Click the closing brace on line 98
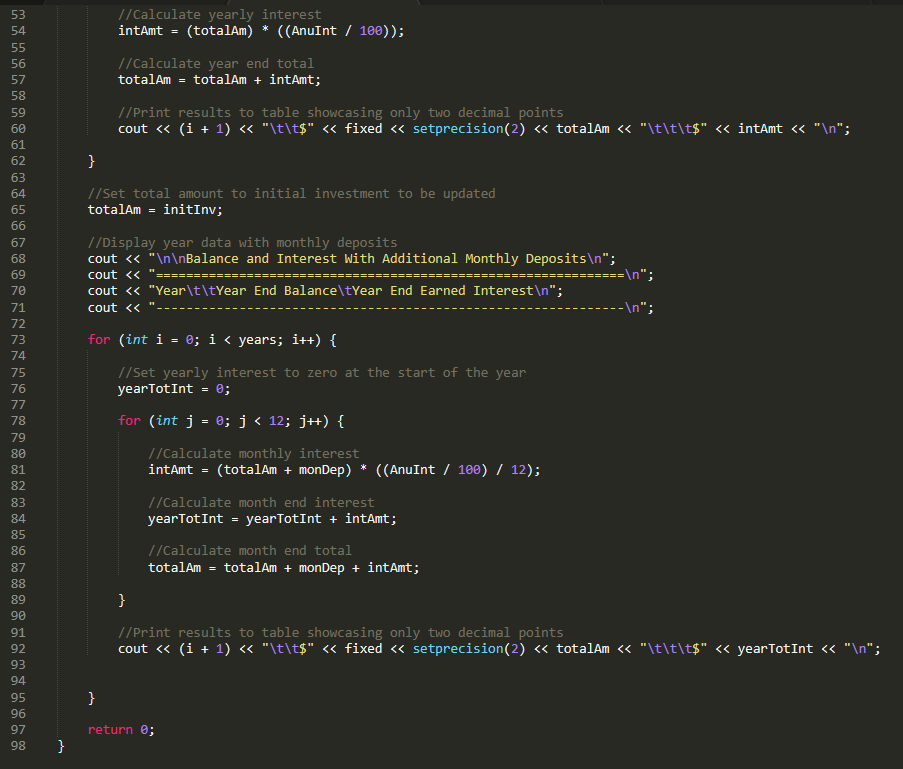The image size is (903, 769). click(x=60, y=745)
